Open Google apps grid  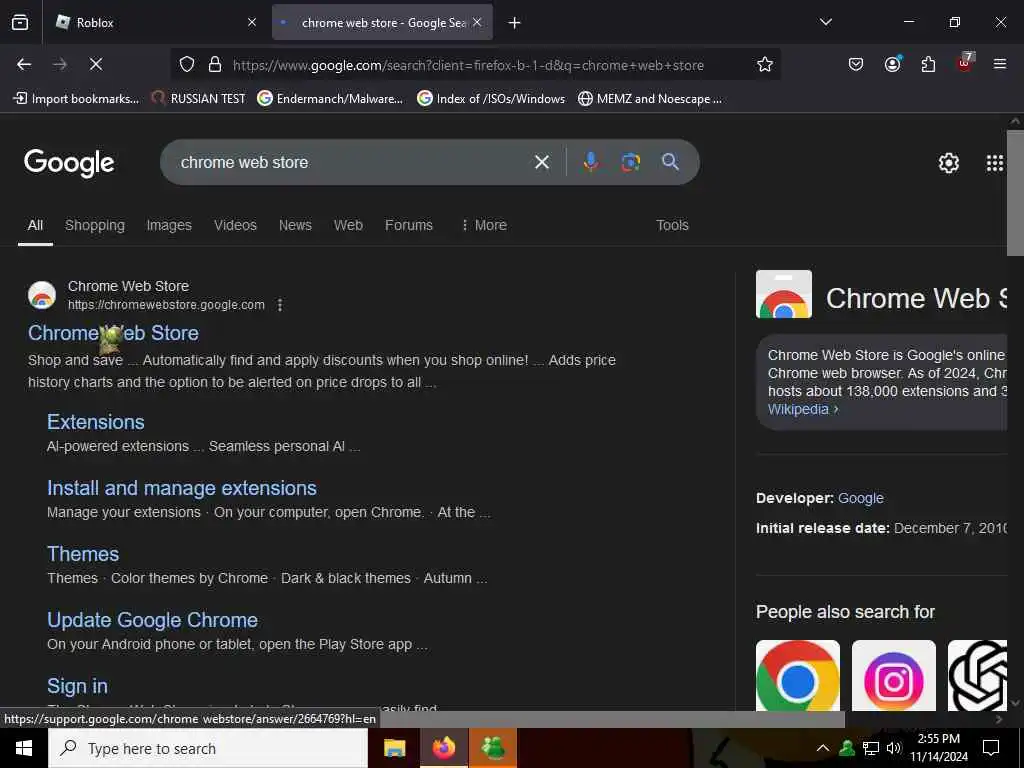(995, 163)
